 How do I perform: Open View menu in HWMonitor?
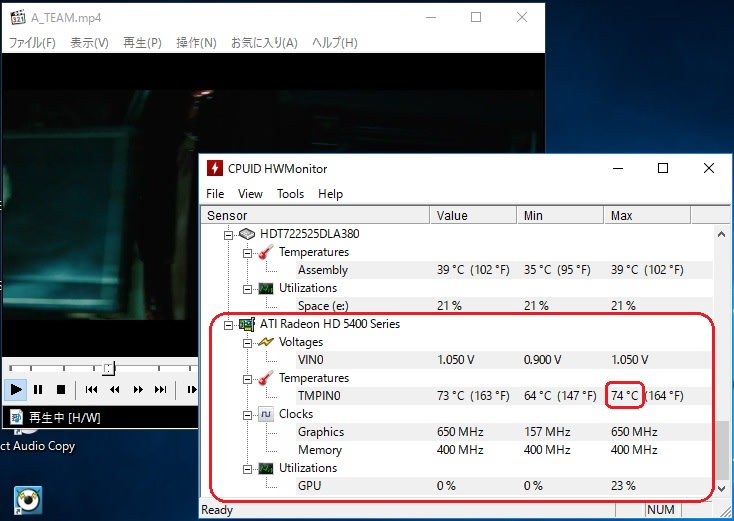pos(250,194)
